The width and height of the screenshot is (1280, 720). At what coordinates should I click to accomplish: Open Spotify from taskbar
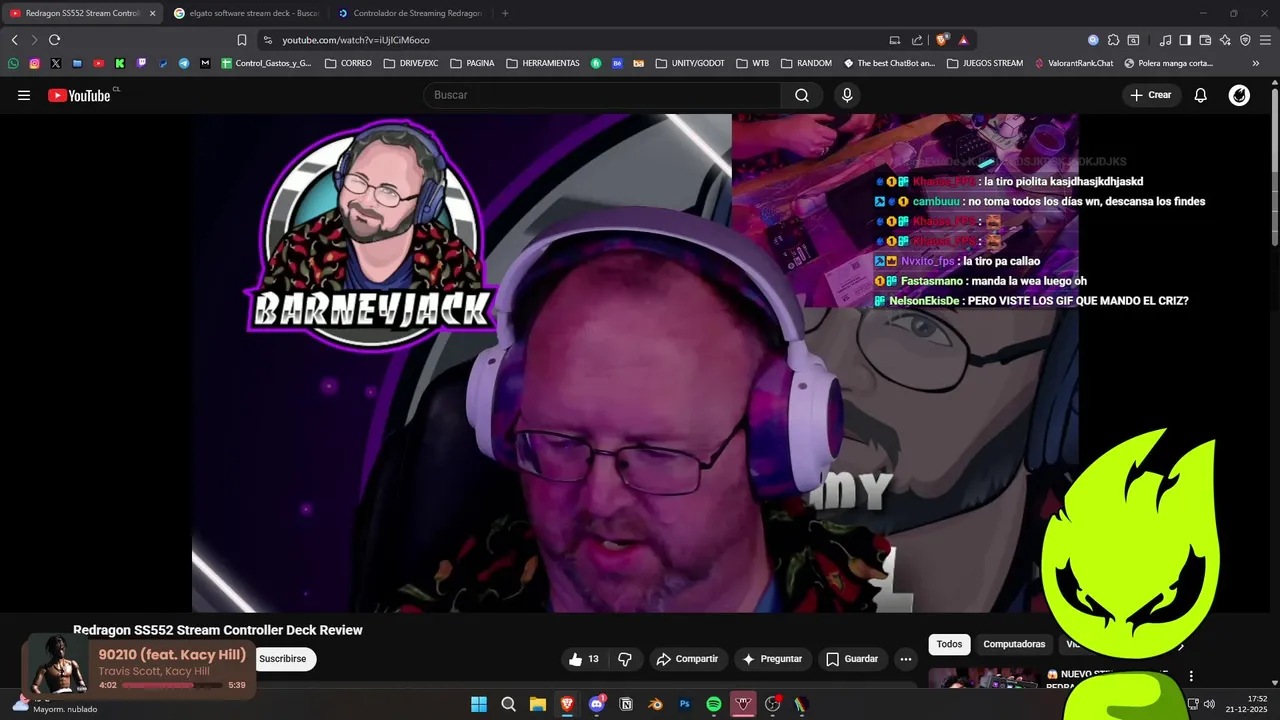tap(714, 704)
